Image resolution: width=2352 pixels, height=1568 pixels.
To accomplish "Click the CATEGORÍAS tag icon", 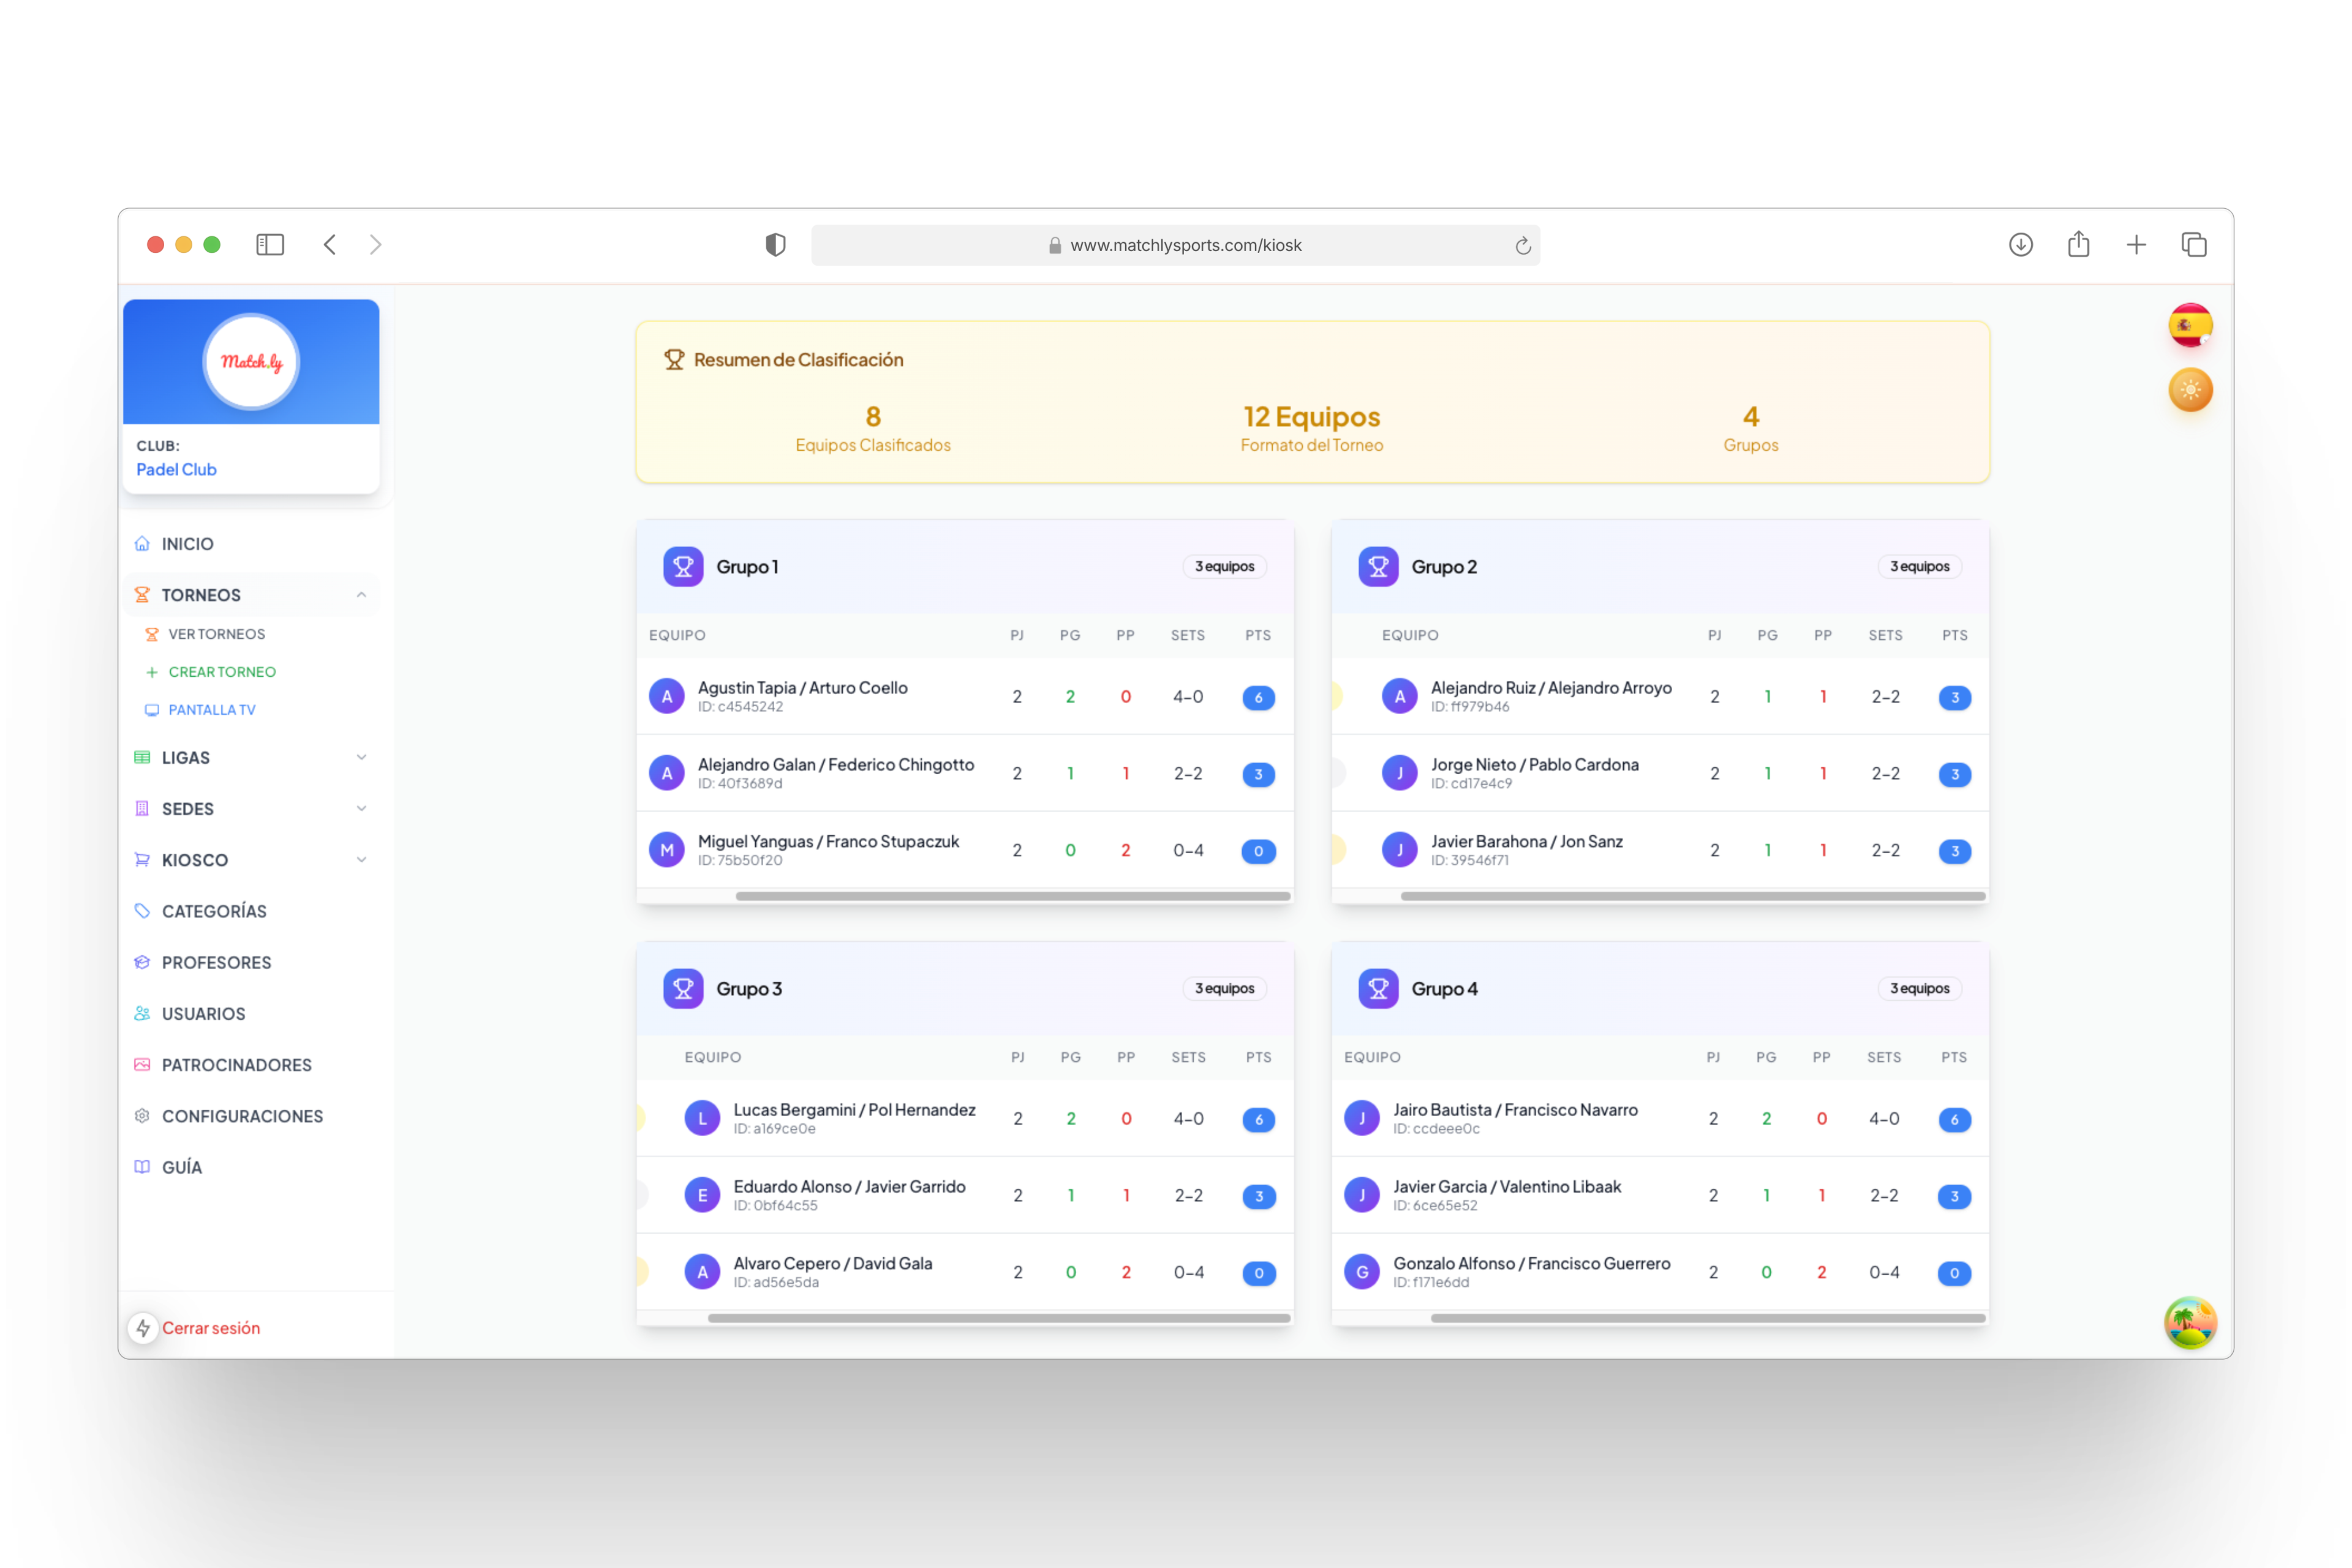I will [143, 910].
